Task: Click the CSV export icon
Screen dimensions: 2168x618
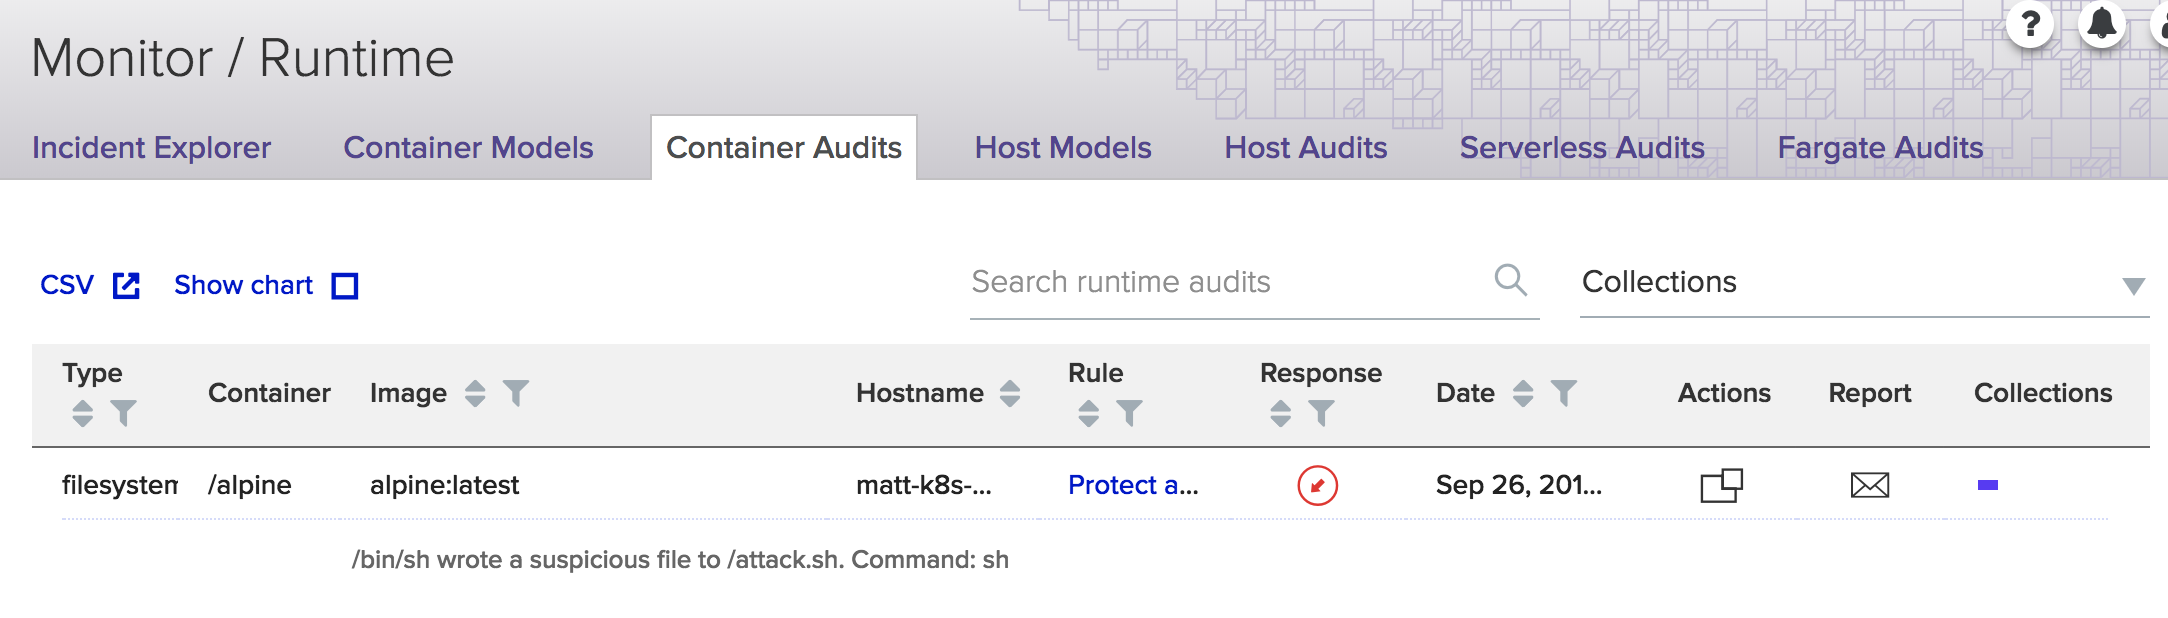Action: pos(126,286)
